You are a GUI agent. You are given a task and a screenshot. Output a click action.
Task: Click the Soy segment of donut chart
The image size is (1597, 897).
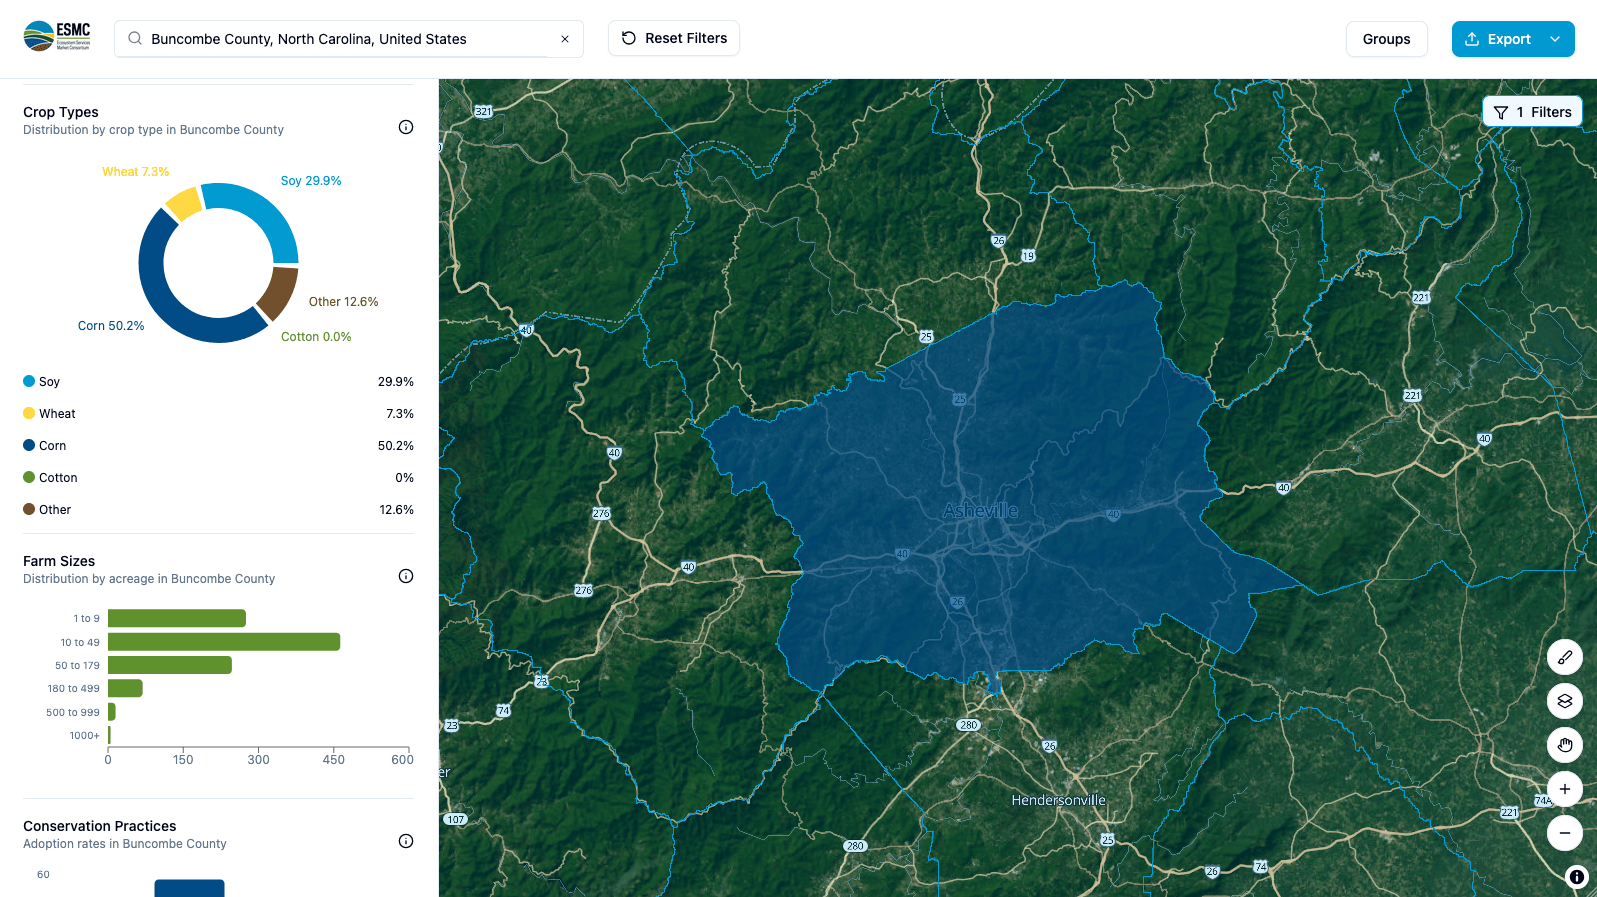[x=263, y=211]
